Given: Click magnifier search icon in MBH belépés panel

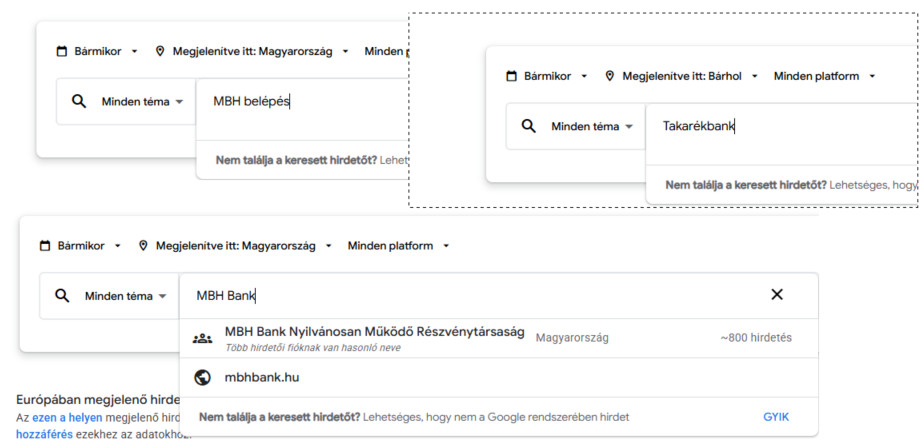Looking at the screenshot, I should [79, 101].
